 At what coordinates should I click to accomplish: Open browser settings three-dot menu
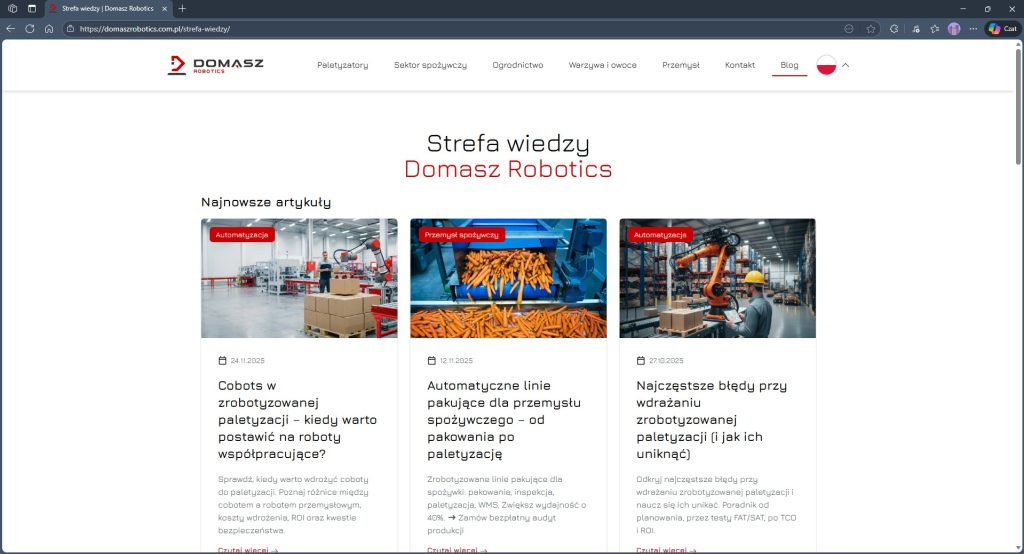tap(973, 29)
